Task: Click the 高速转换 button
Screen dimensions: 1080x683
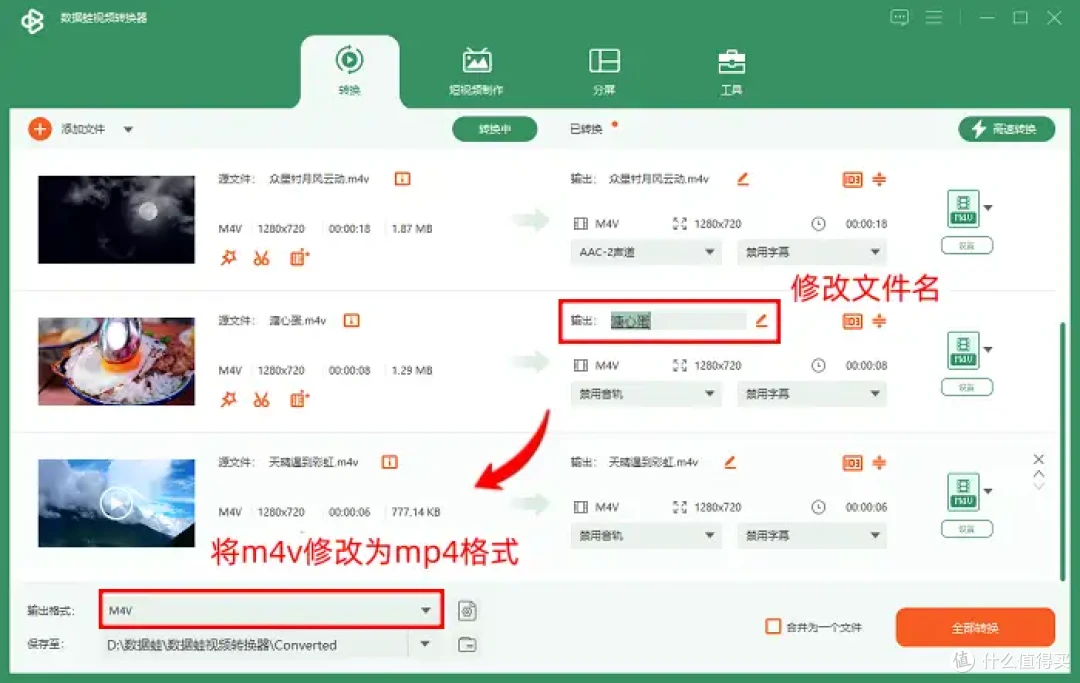Action: [x=1006, y=129]
